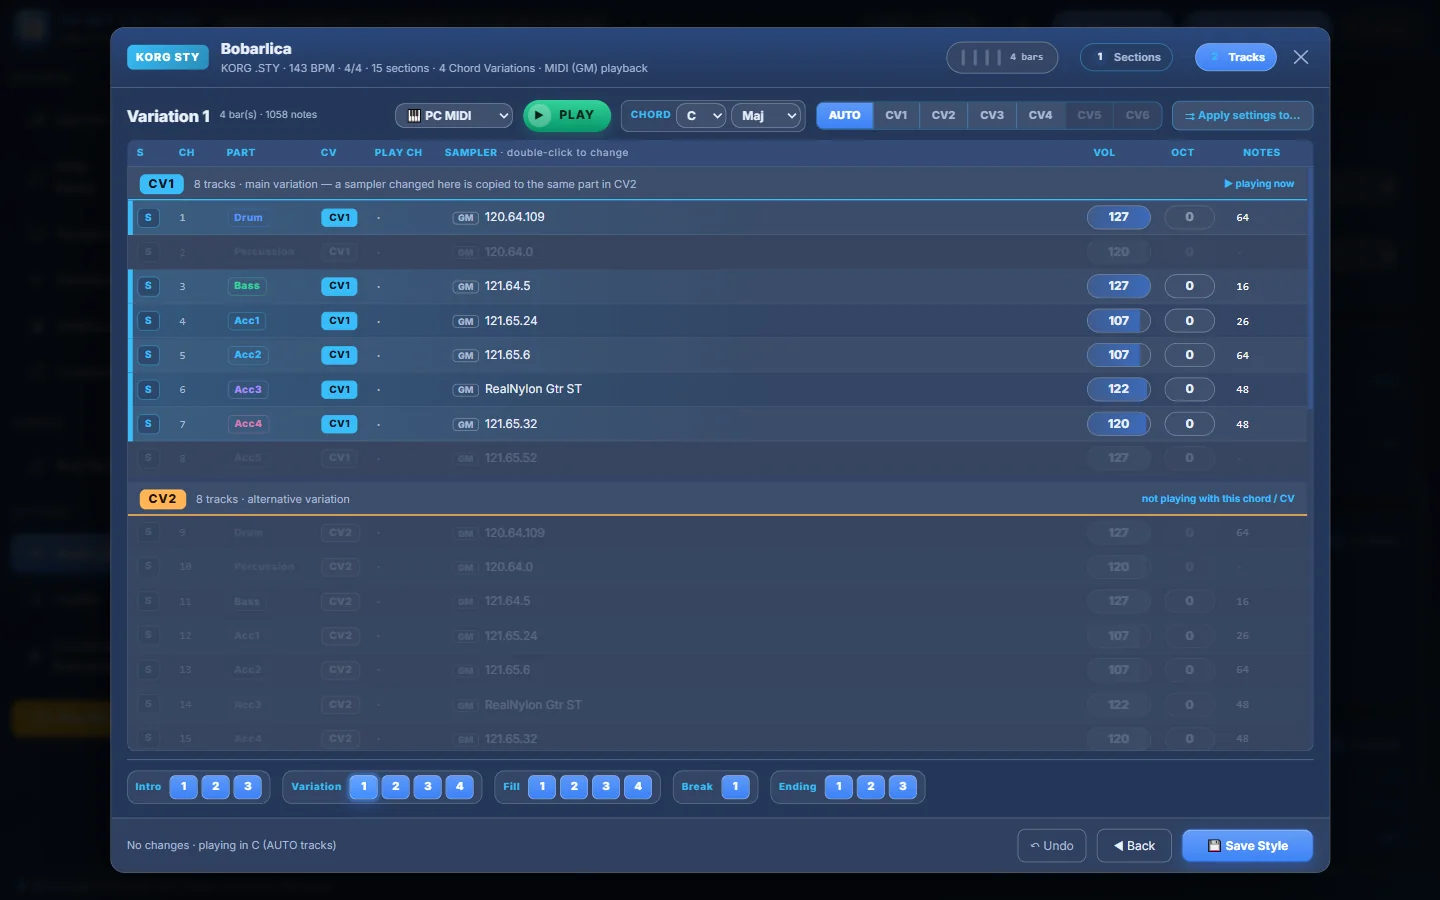Close the style editor dialog
1440x900 pixels.
[1301, 57]
